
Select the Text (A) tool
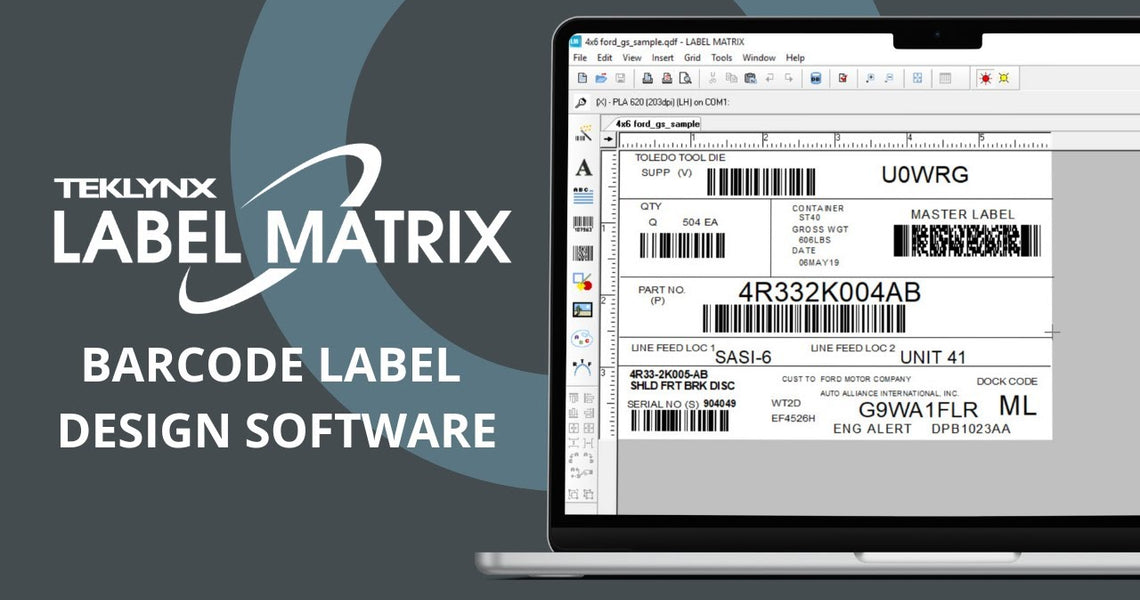click(x=583, y=168)
